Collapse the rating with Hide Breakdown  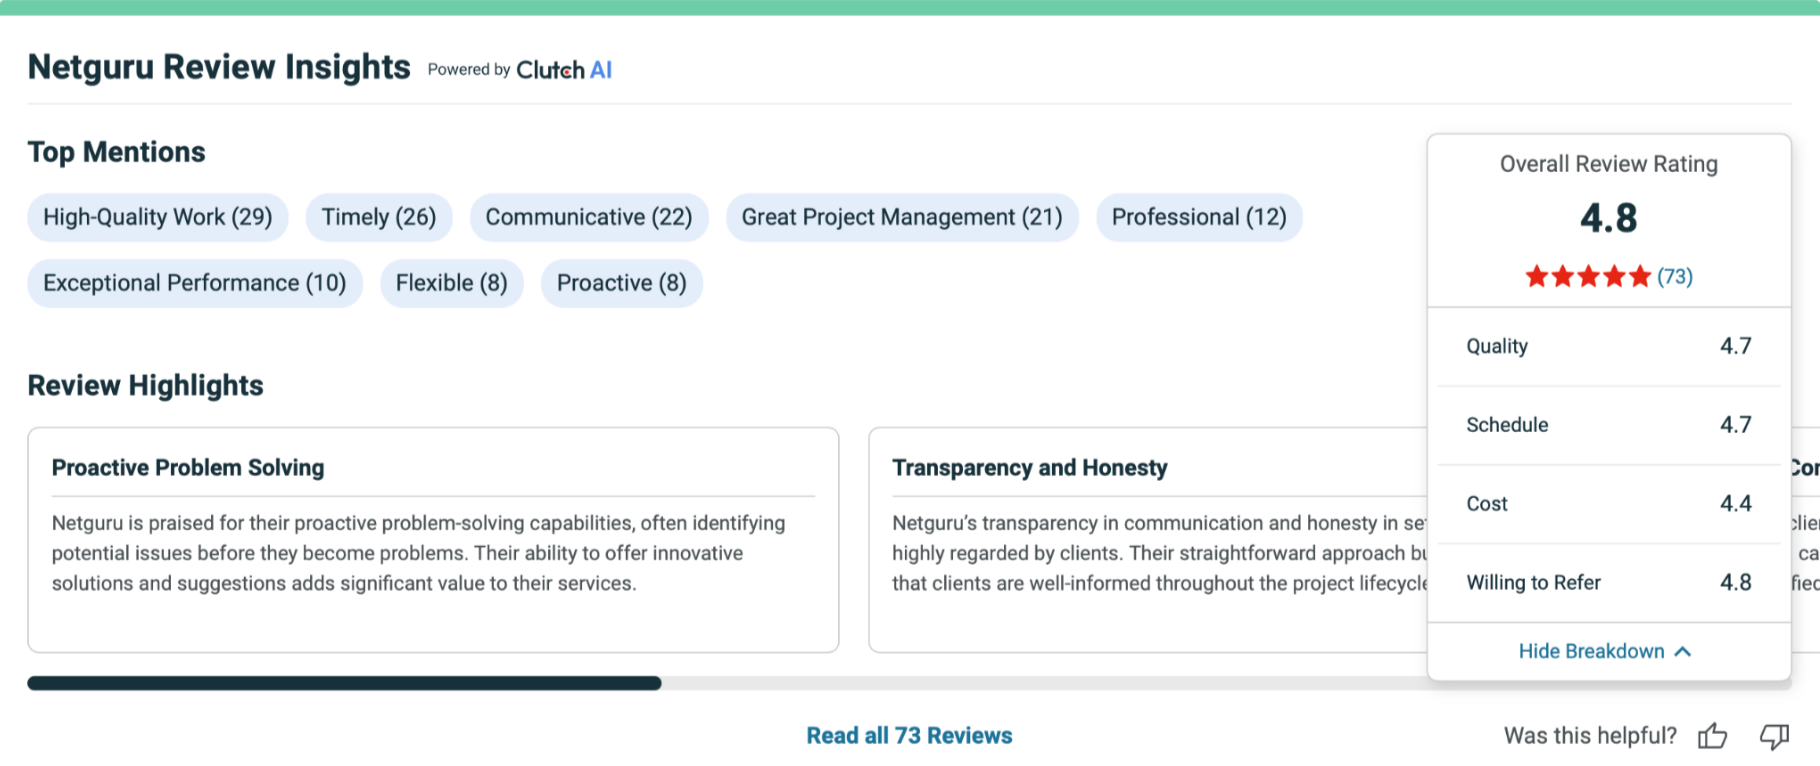(x=1605, y=651)
